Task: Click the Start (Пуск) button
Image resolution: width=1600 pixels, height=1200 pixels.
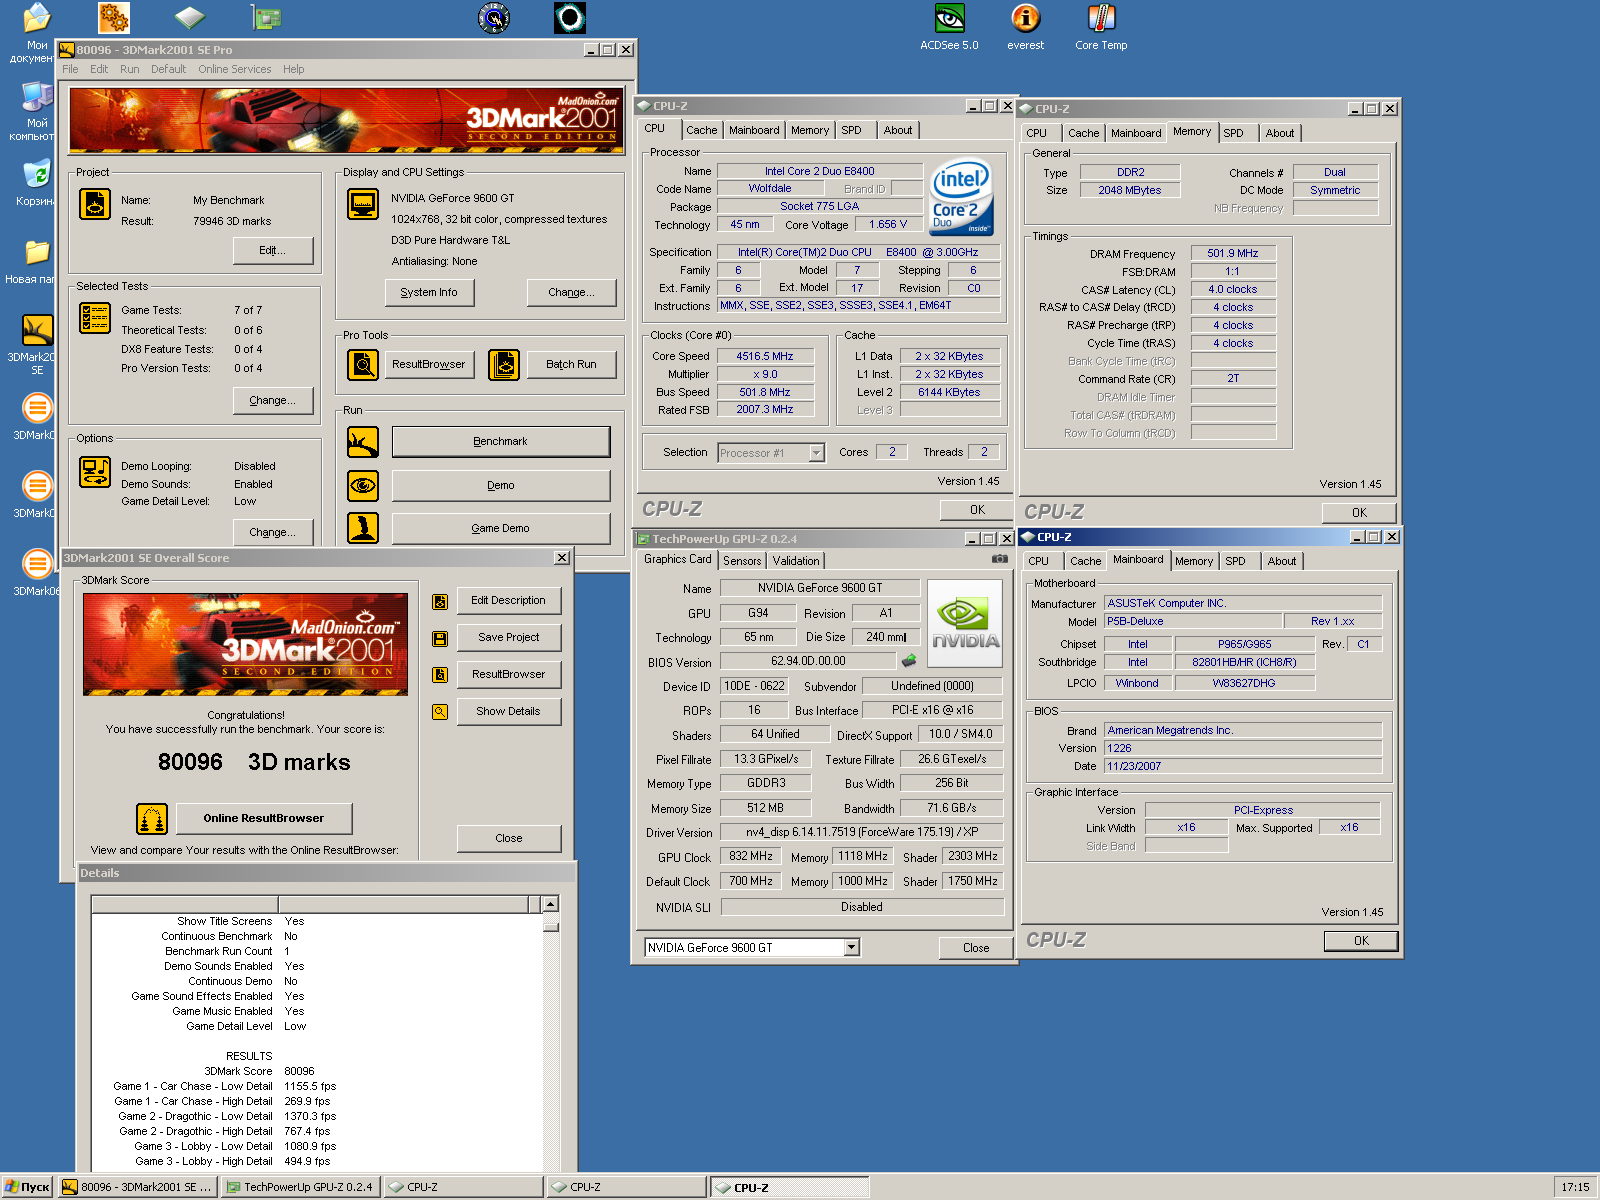Action: [x=27, y=1187]
